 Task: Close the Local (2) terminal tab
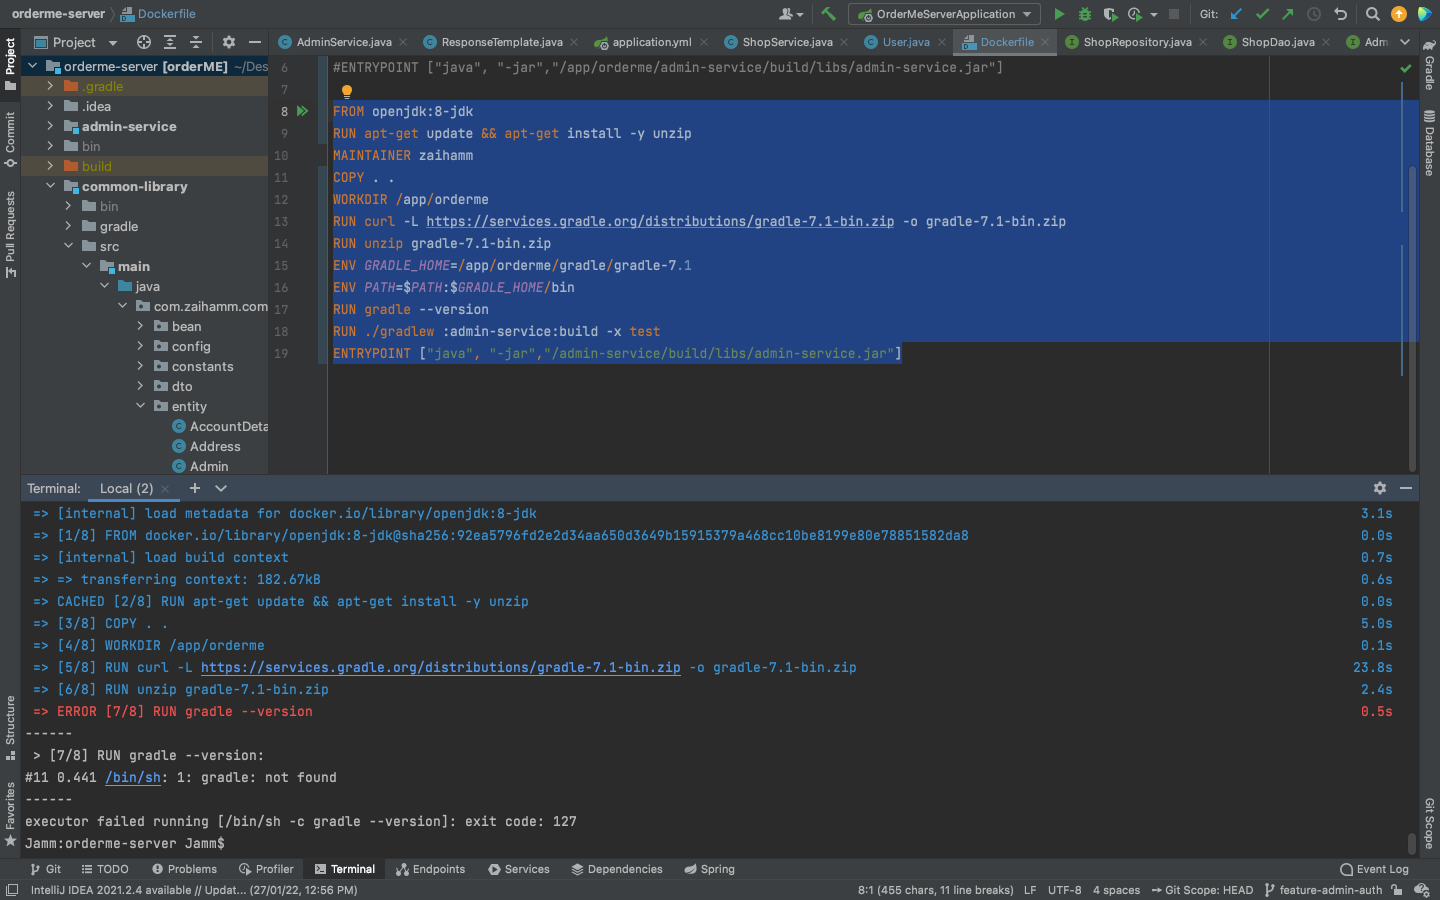165,489
